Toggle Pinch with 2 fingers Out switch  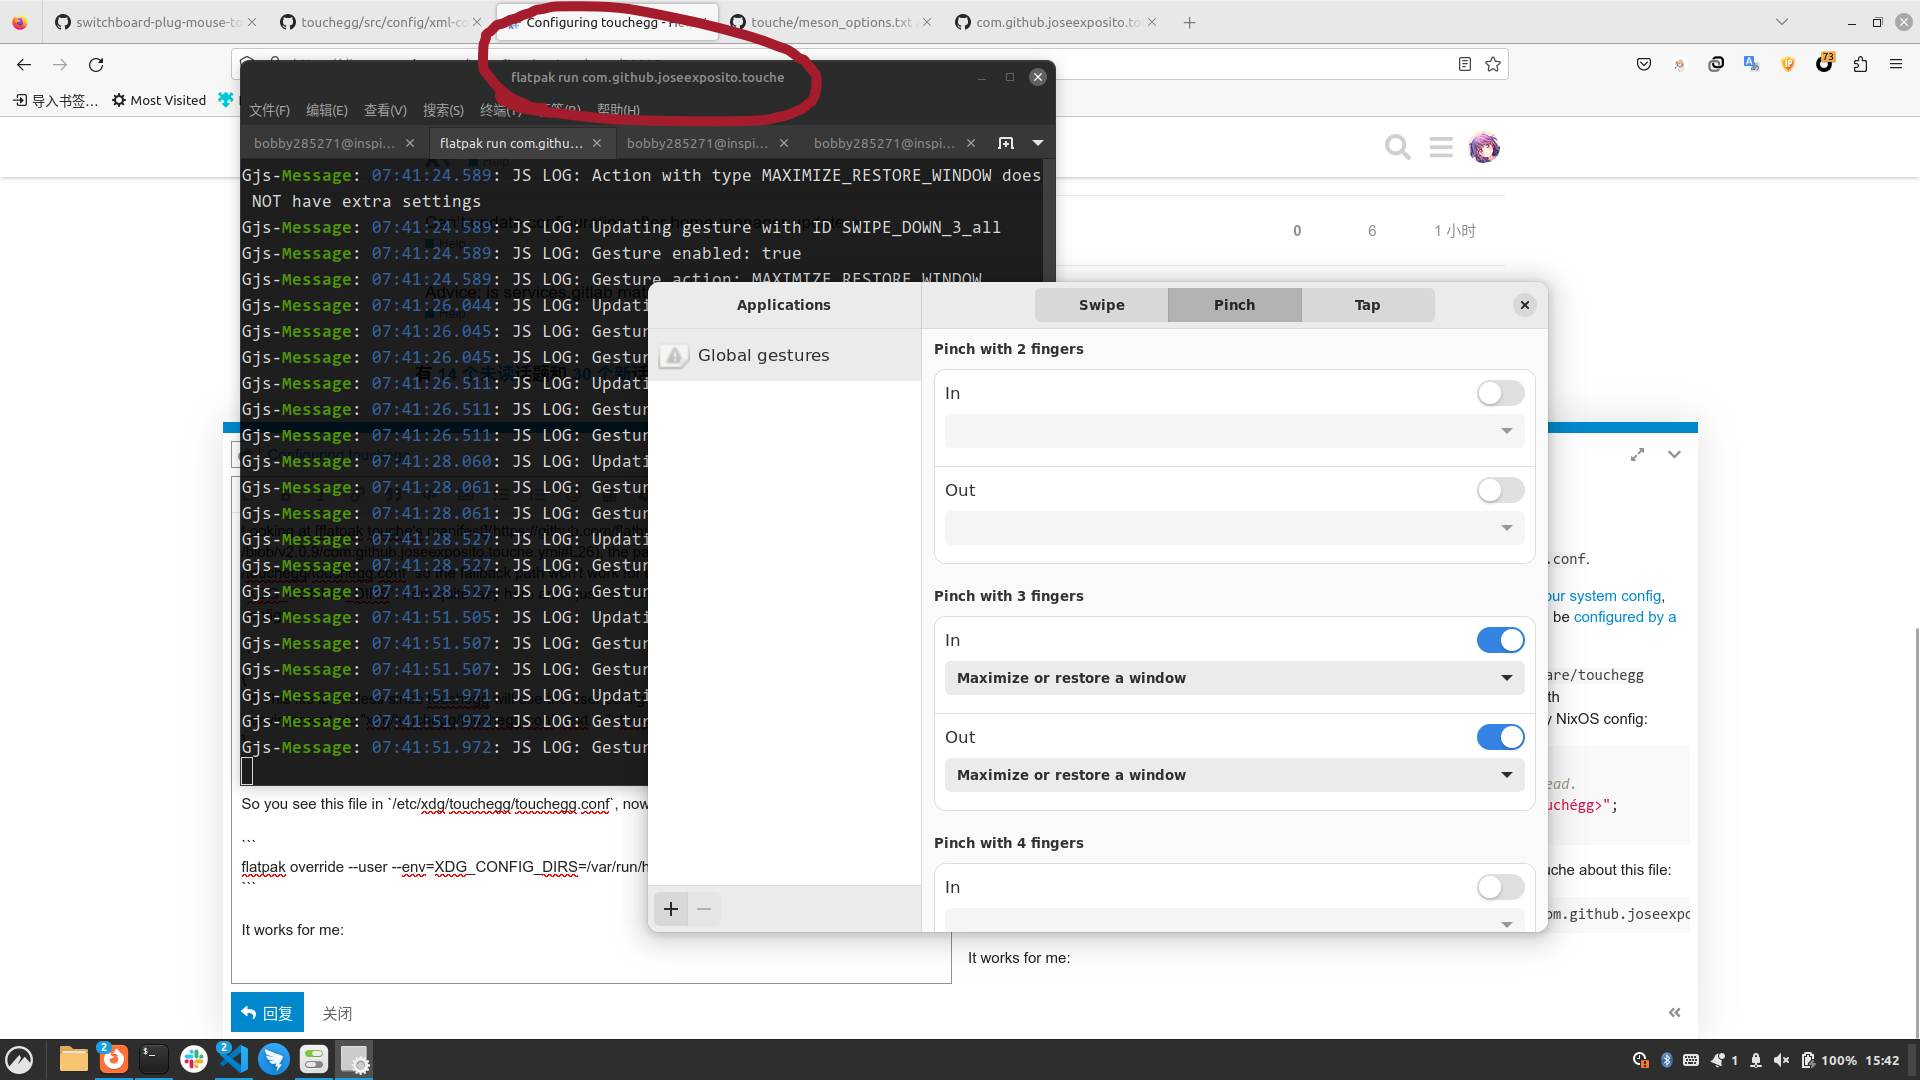[x=1500, y=490]
